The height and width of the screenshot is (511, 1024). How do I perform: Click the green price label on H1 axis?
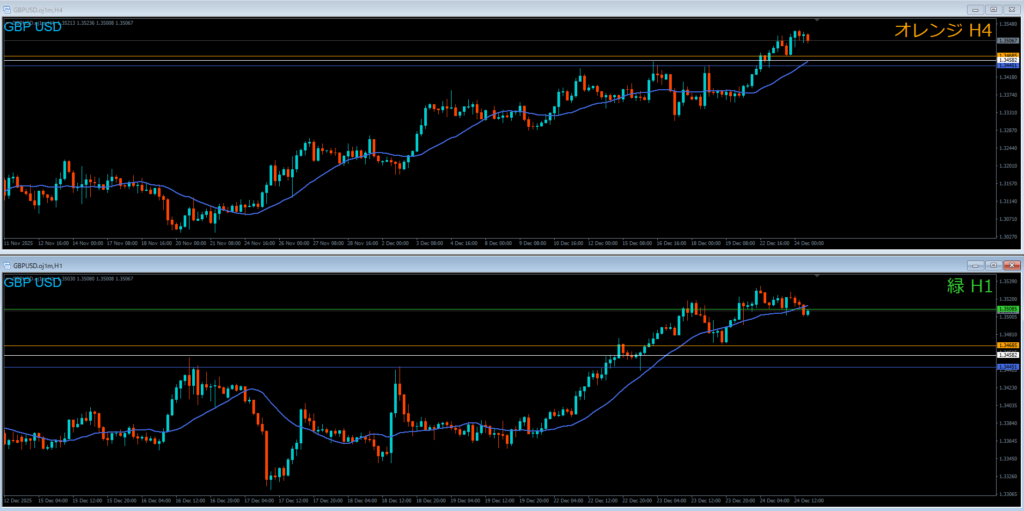pos(1007,310)
